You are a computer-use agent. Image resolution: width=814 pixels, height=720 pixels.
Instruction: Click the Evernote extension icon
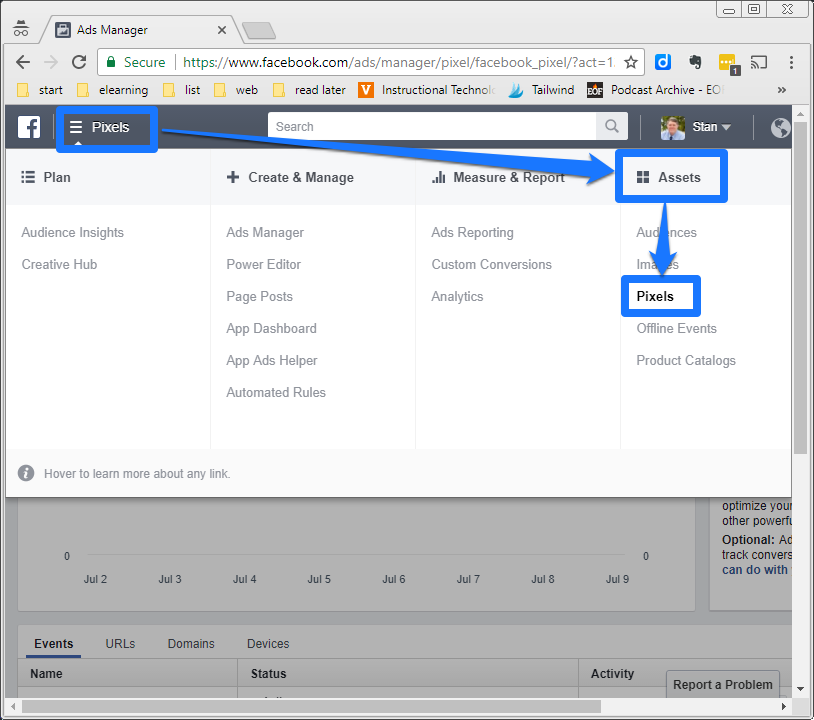coord(695,62)
